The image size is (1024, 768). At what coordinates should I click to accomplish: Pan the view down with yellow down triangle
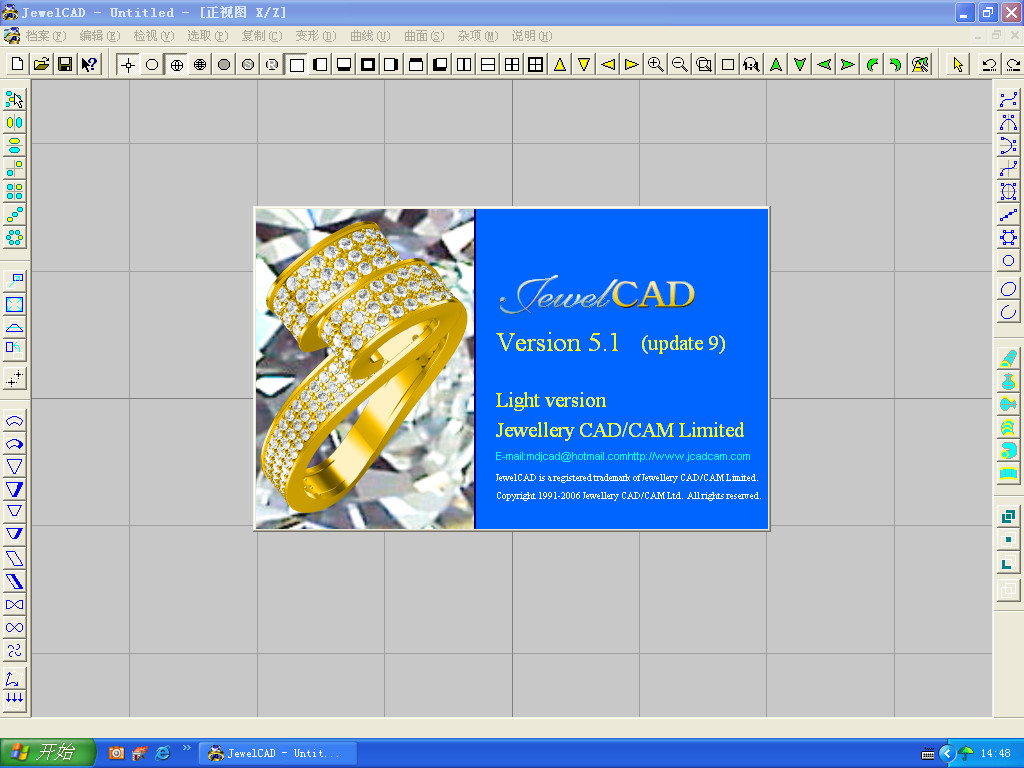pos(584,64)
